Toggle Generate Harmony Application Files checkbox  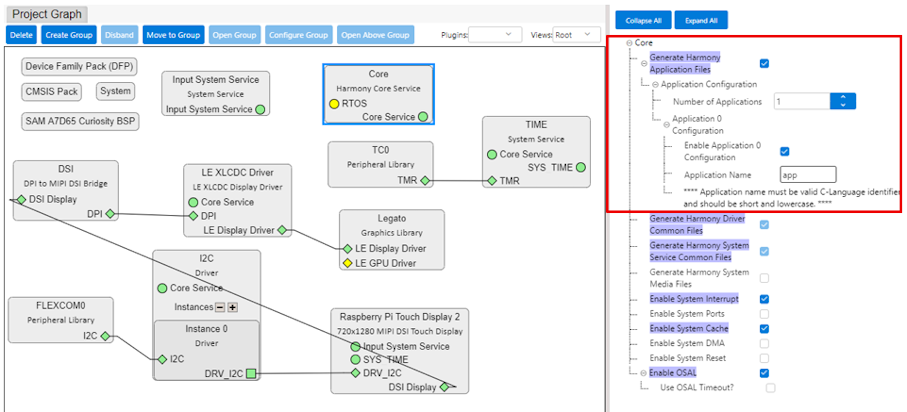[x=764, y=63]
